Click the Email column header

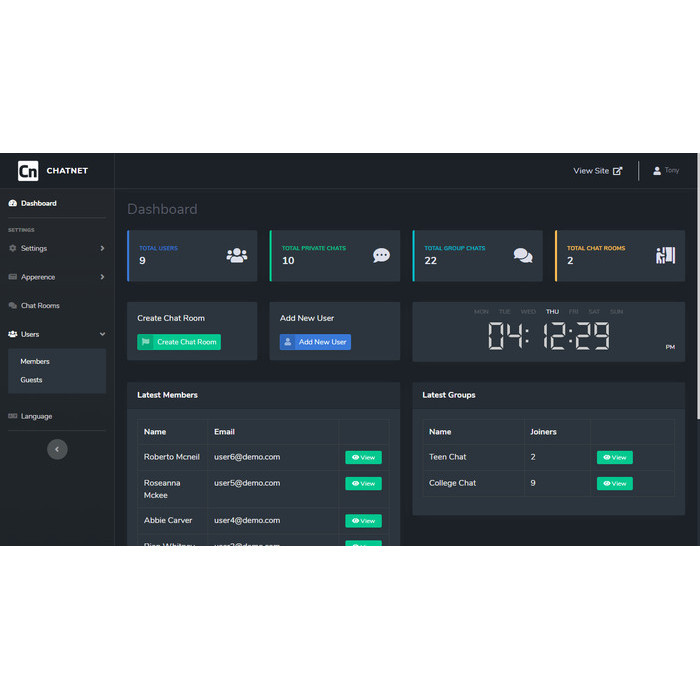pyautogui.click(x=224, y=432)
